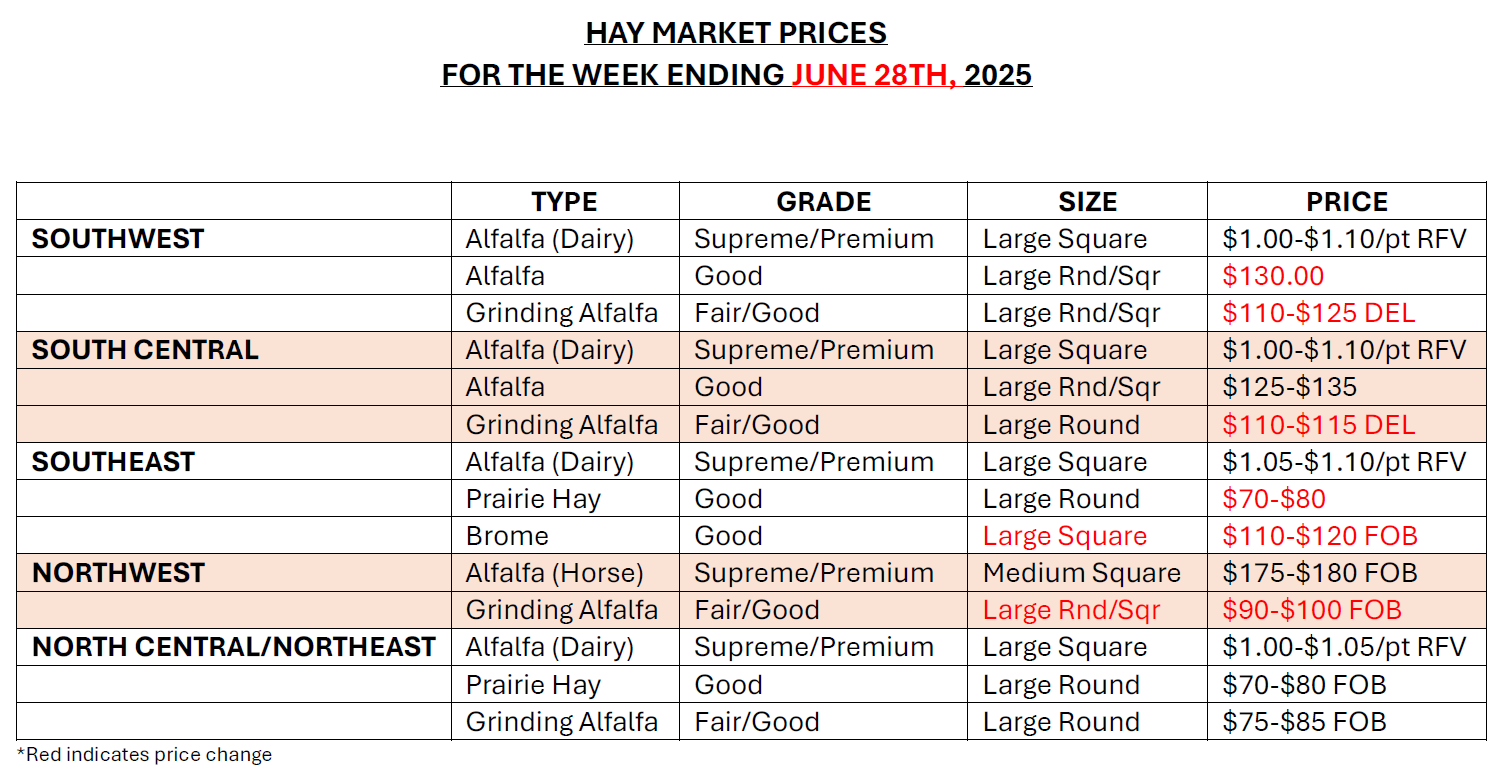The width and height of the screenshot is (1508, 773).
Task: Select the red $90-$100 FOB price
Action: (x=1311, y=610)
